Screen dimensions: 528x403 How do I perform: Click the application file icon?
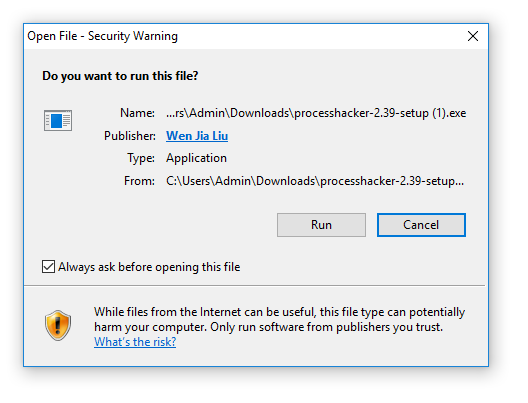click(58, 120)
